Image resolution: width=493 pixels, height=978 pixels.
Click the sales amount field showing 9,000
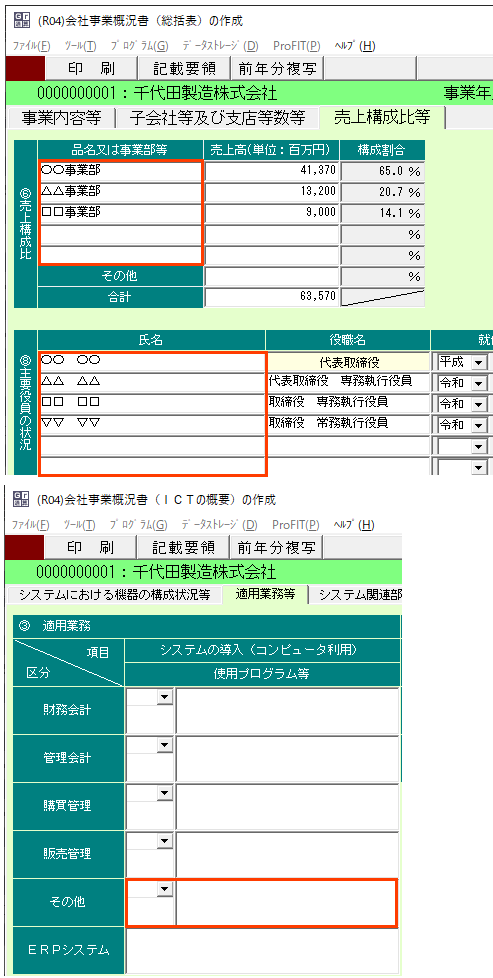coord(272,213)
